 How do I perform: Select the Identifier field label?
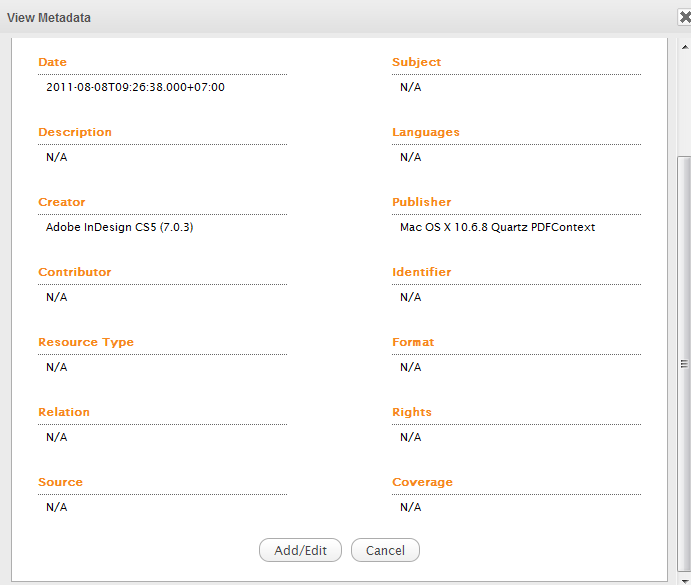[x=421, y=272]
